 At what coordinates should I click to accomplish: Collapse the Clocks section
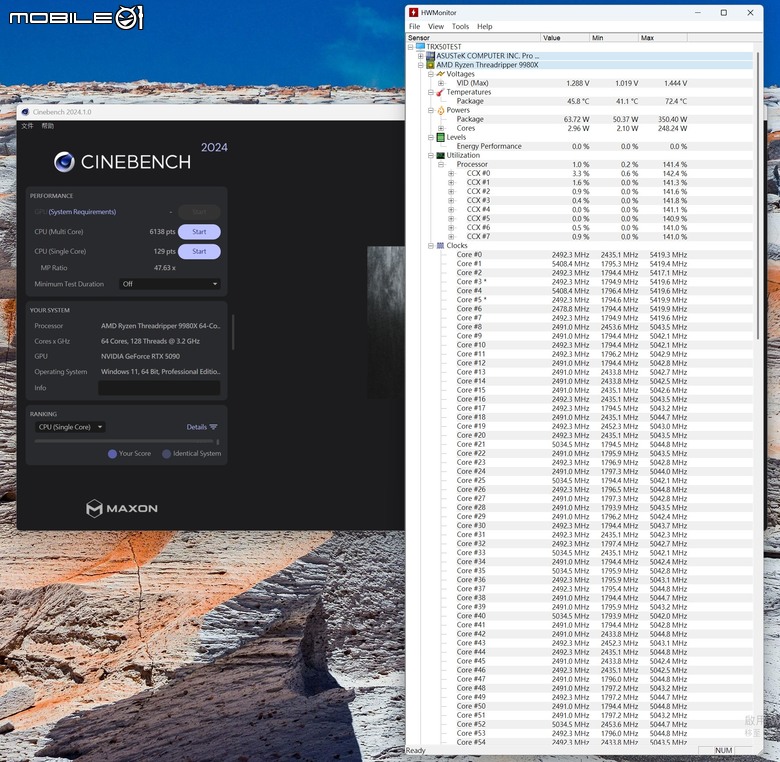431,246
